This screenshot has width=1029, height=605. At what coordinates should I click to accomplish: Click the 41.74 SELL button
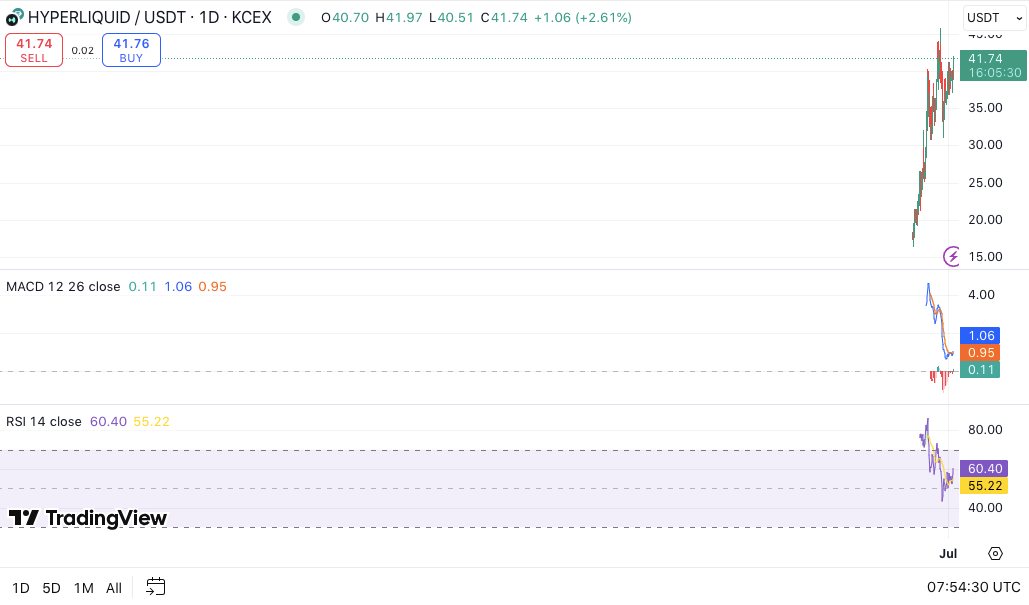34,50
